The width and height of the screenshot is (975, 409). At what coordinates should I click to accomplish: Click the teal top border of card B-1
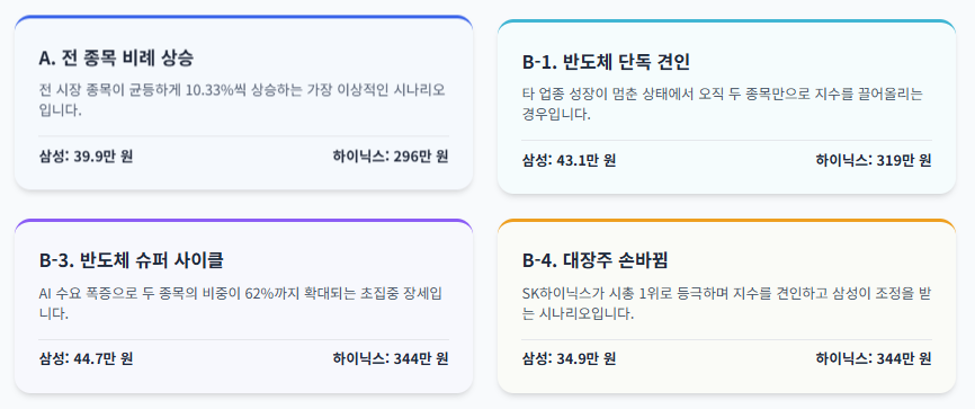pos(727,21)
